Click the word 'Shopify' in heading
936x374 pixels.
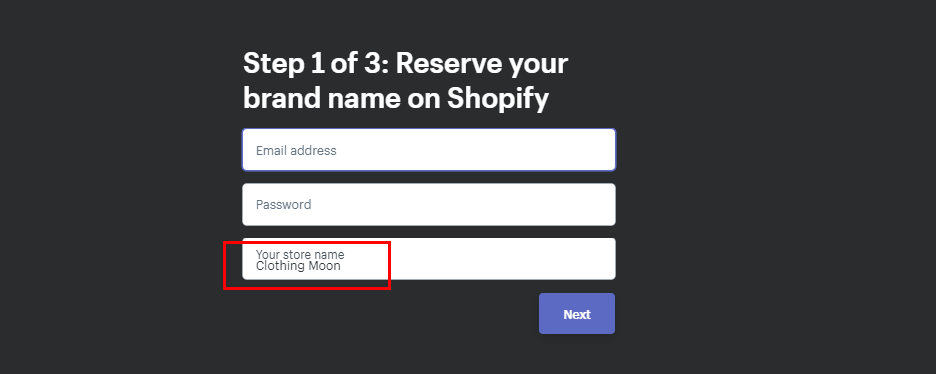(498, 99)
